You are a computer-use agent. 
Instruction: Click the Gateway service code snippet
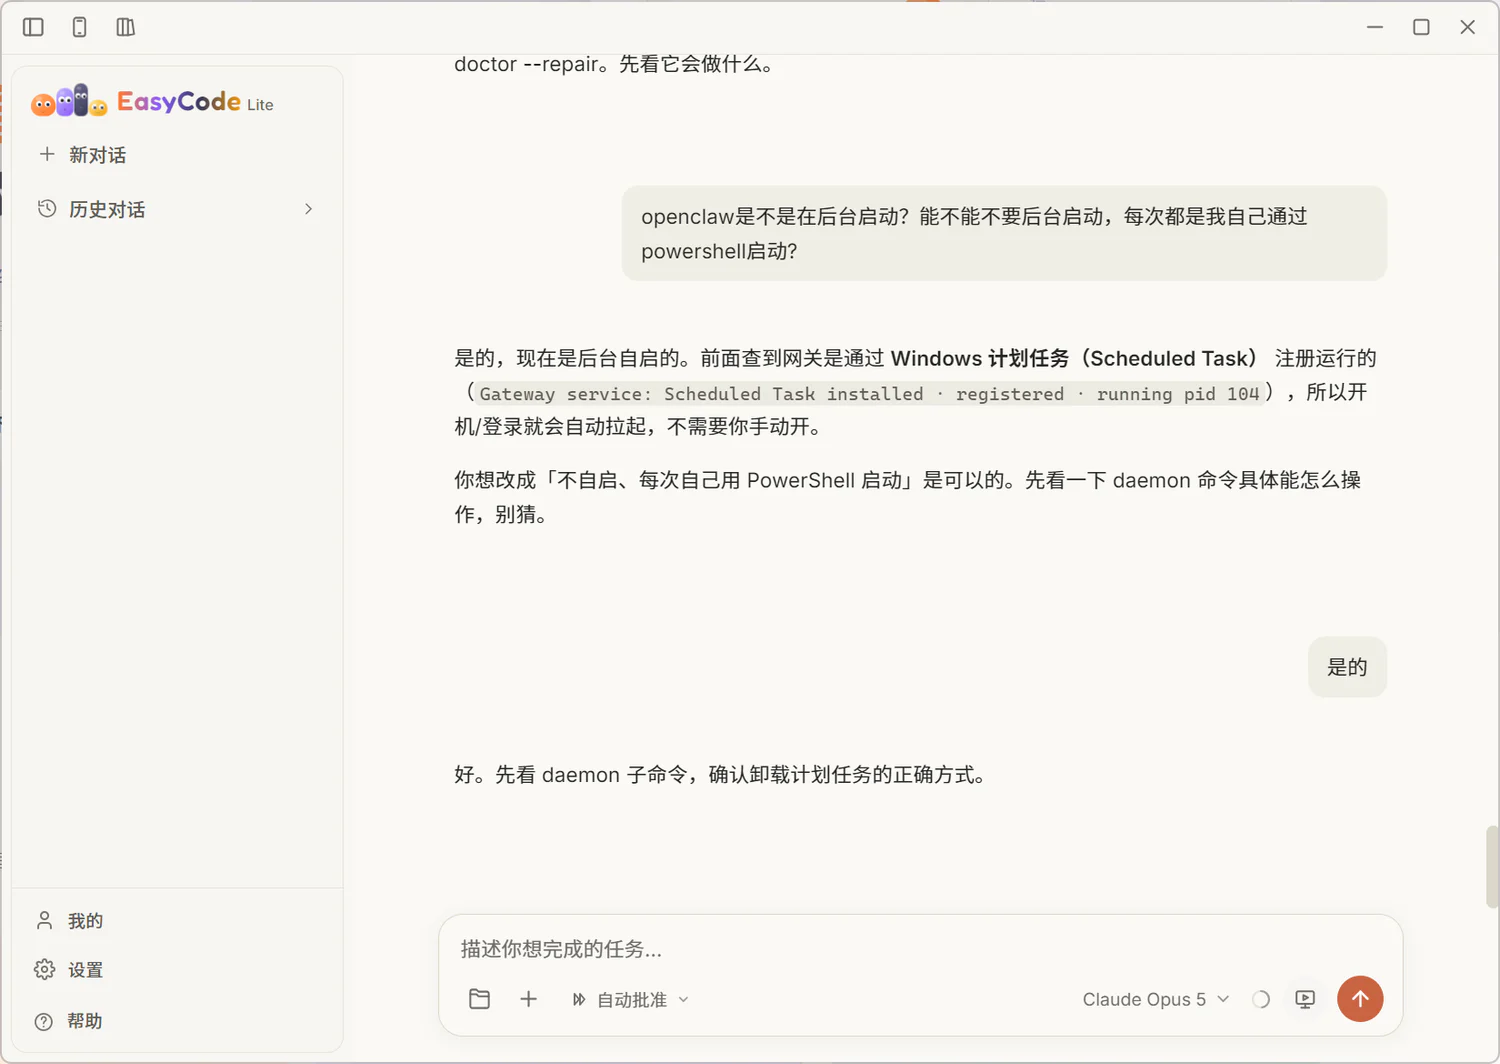tap(870, 394)
